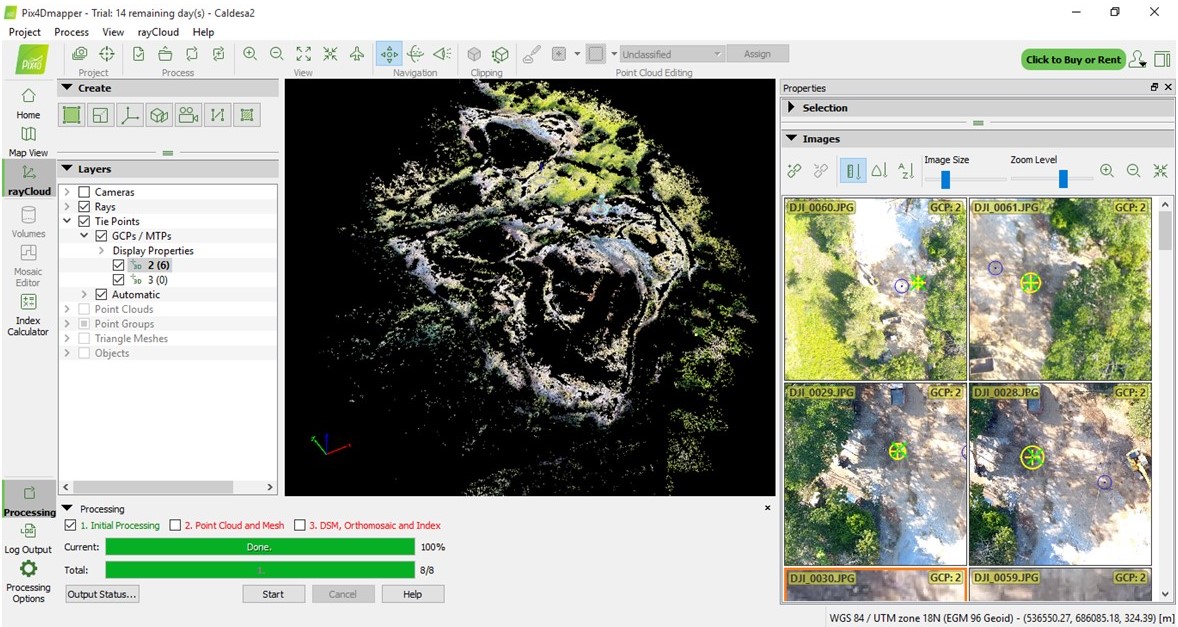Click the zoom in magnifier in toolbar
This screenshot has width=1178, height=627.
pyautogui.click(x=250, y=54)
